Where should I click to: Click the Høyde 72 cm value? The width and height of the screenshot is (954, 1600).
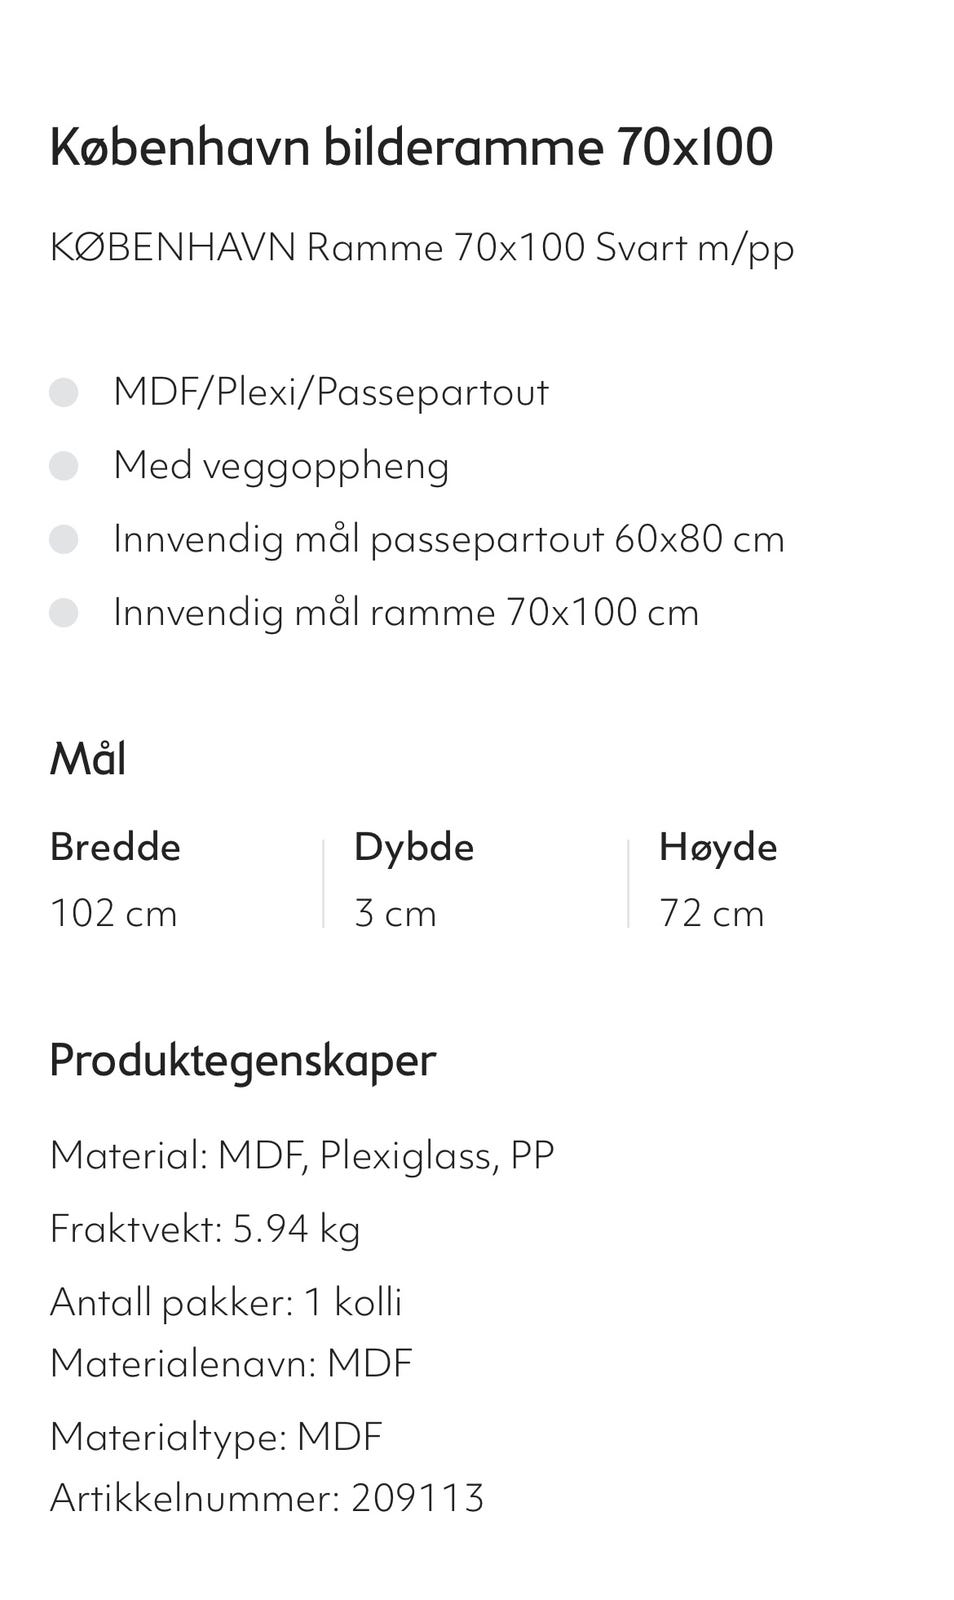click(x=712, y=913)
